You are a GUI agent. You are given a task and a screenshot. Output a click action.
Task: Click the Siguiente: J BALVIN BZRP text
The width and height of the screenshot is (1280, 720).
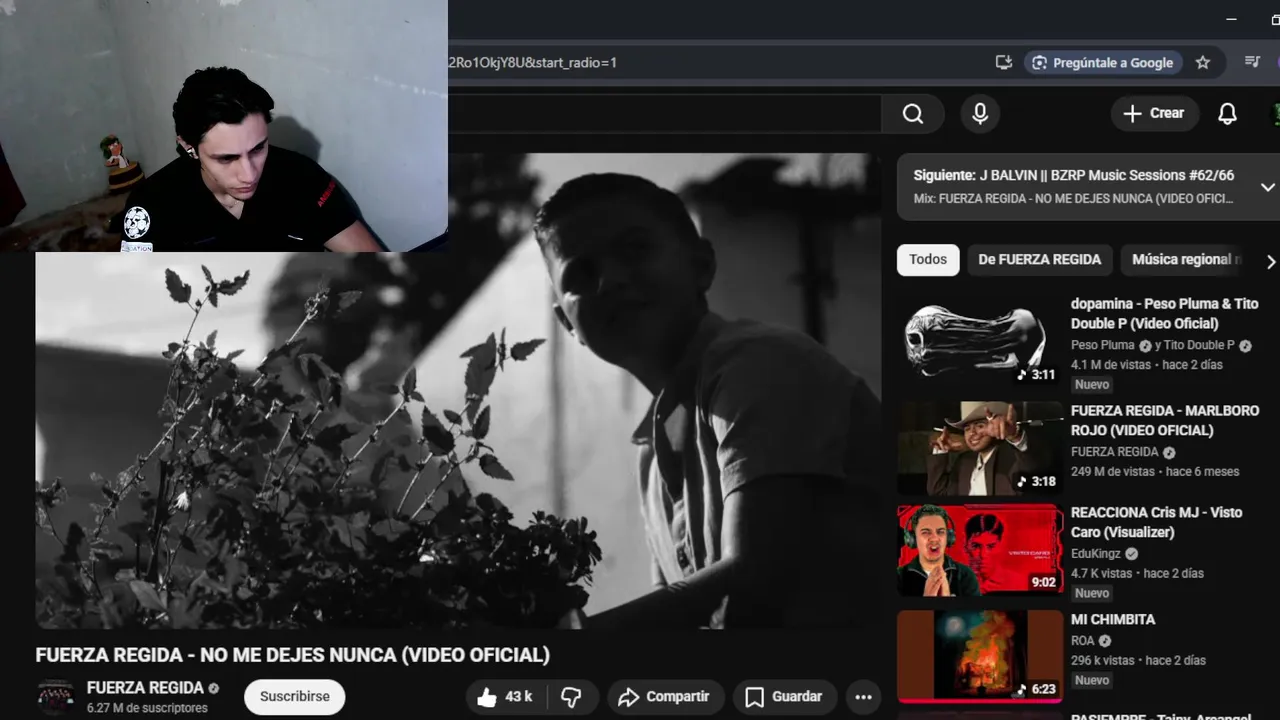pos(1074,176)
